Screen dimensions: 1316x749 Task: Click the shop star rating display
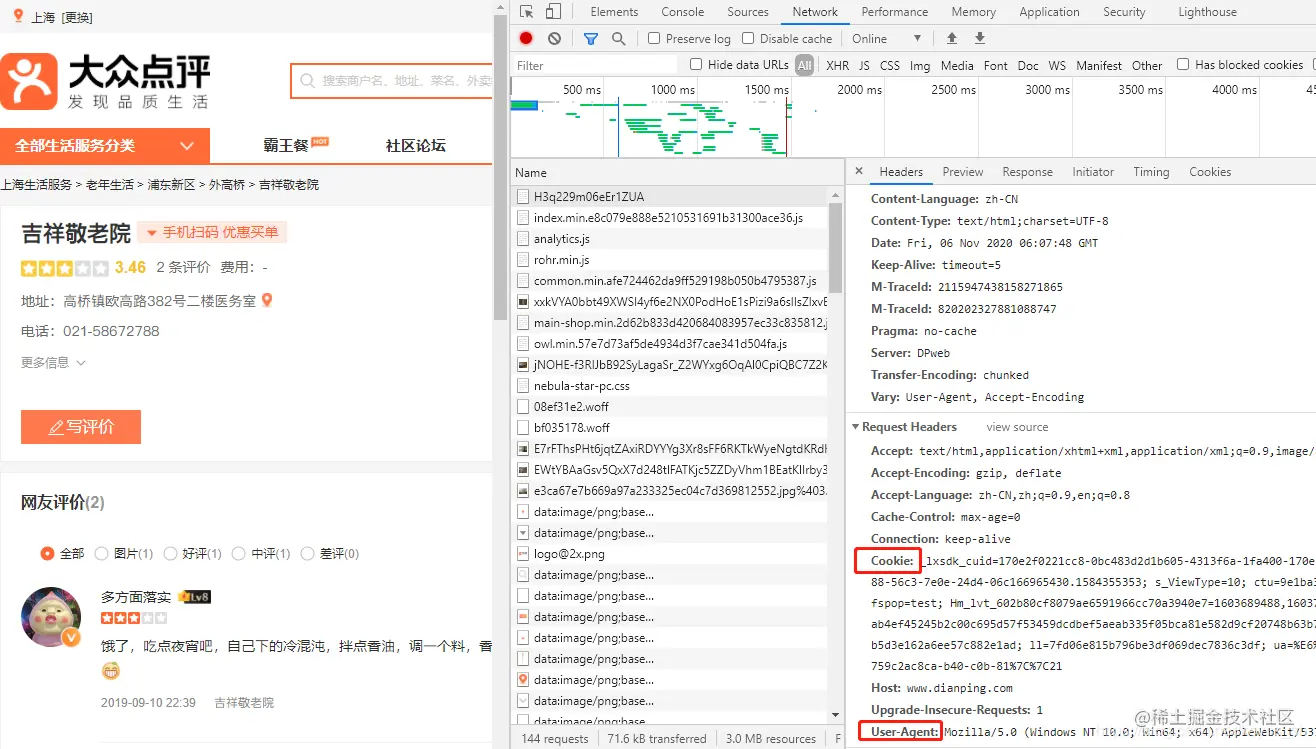pyautogui.click(x=64, y=268)
